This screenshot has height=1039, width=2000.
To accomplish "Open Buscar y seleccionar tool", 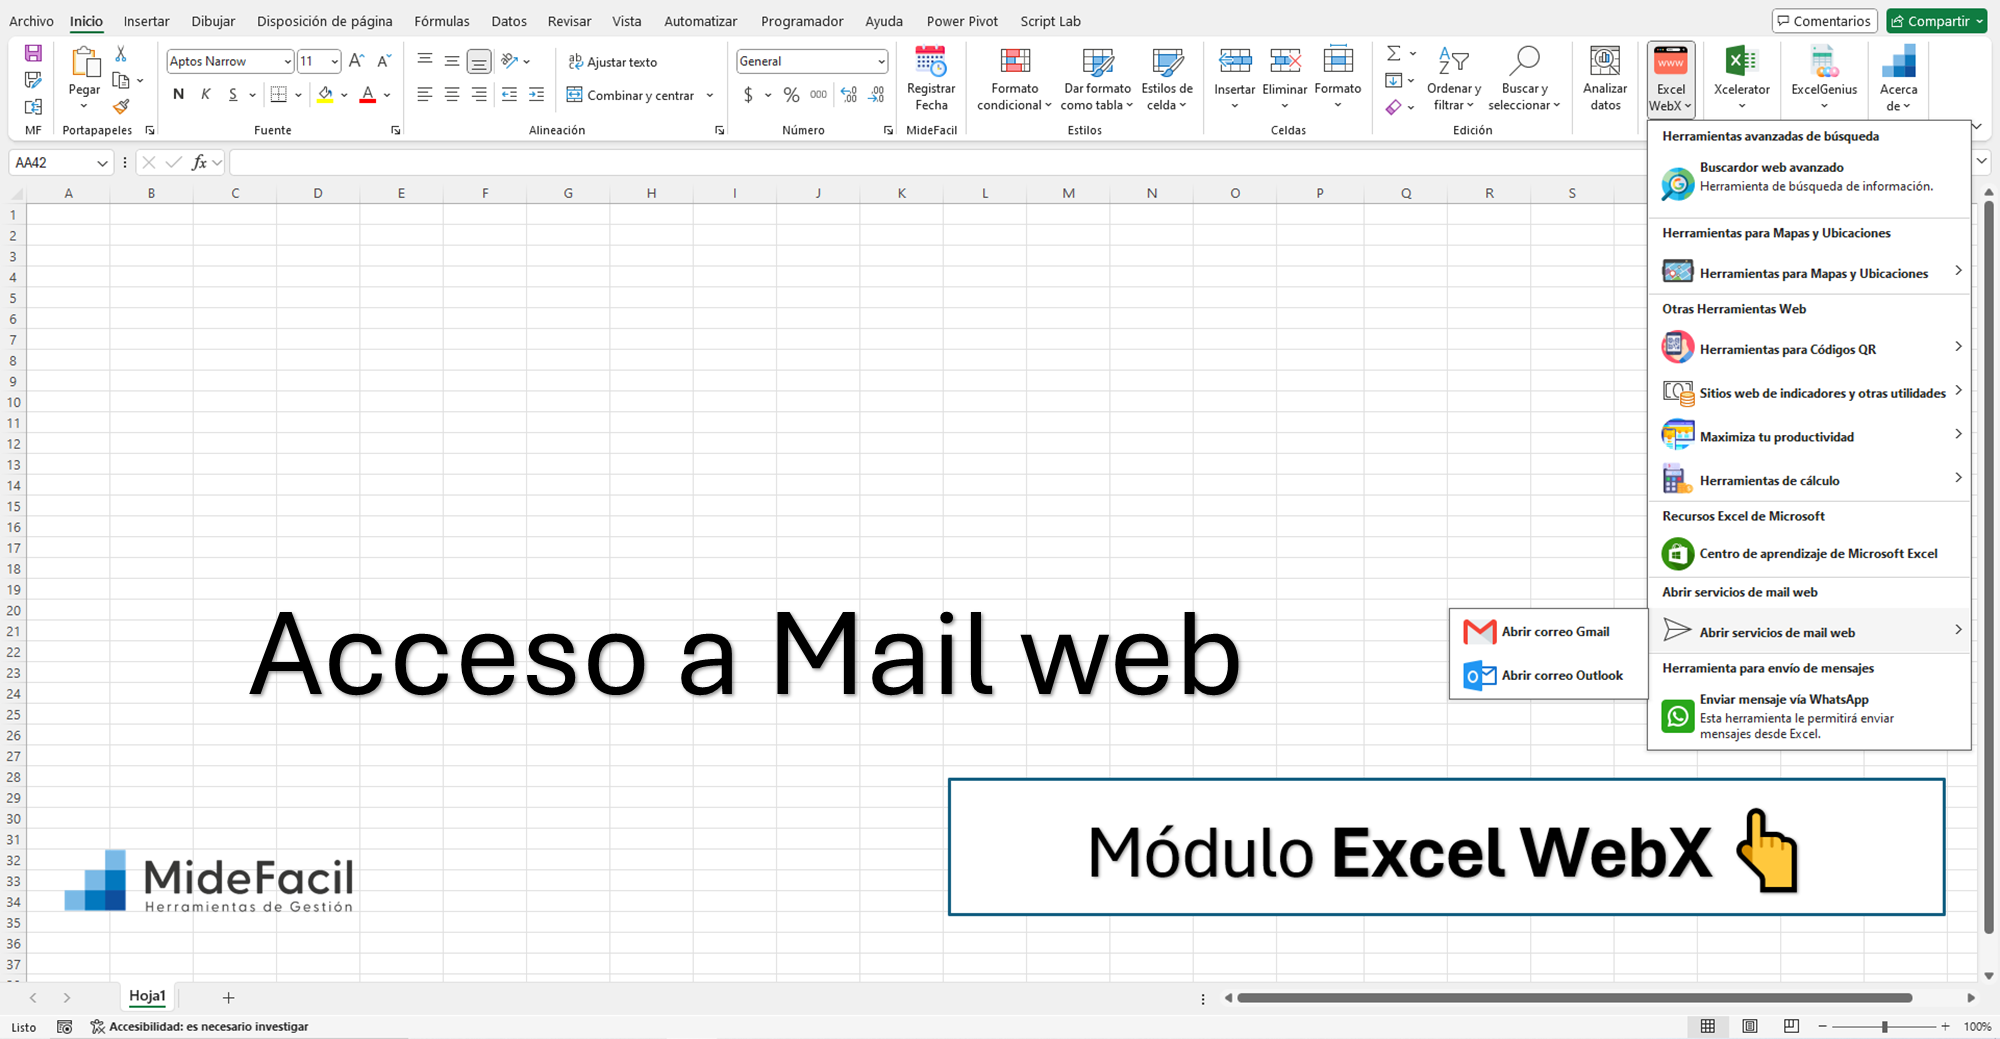I will coord(1524,78).
